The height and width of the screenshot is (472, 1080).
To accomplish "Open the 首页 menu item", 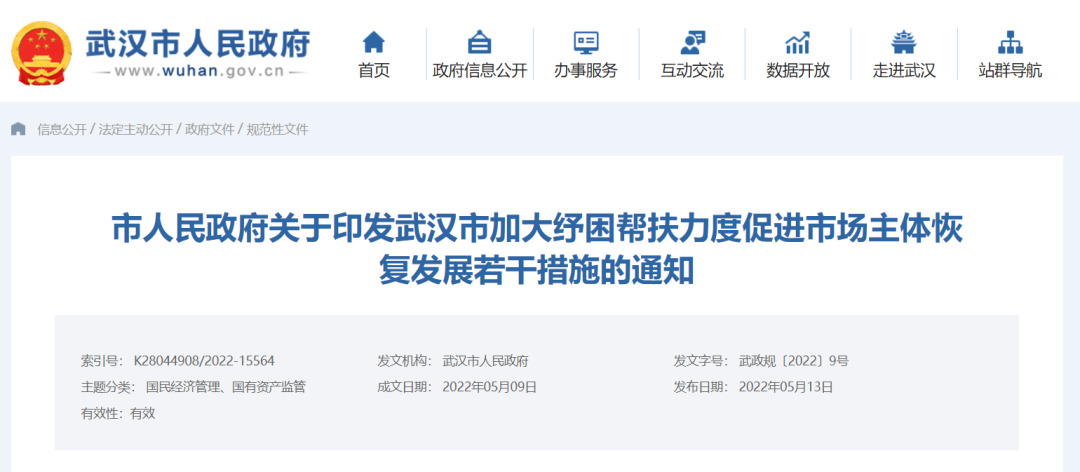I will (x=373, y=71).
